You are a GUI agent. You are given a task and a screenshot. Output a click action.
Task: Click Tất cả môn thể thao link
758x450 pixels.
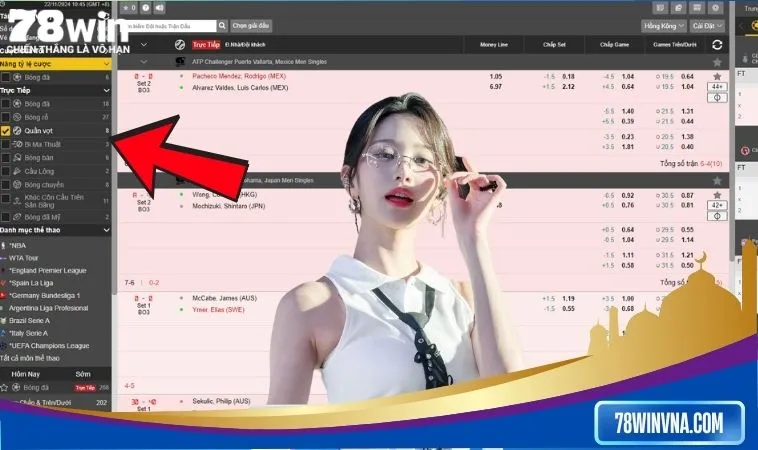point(30,358)
